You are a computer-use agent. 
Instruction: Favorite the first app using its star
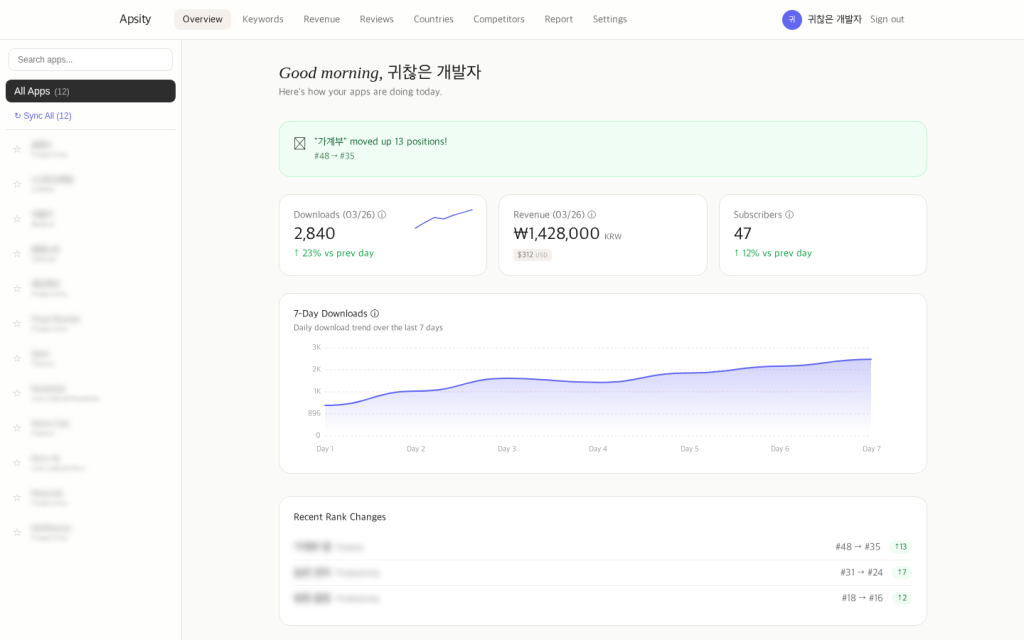[17, 149]
